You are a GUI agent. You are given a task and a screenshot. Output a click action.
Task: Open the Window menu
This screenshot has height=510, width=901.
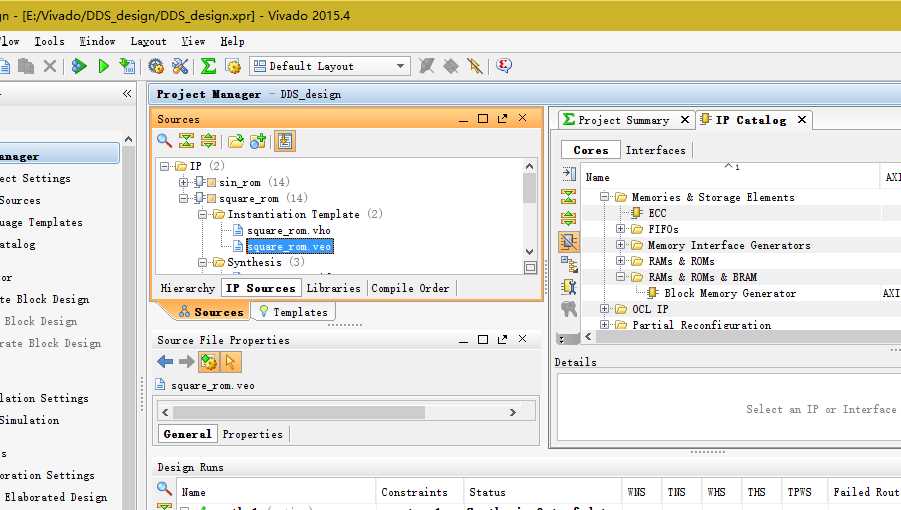[97, 41]
